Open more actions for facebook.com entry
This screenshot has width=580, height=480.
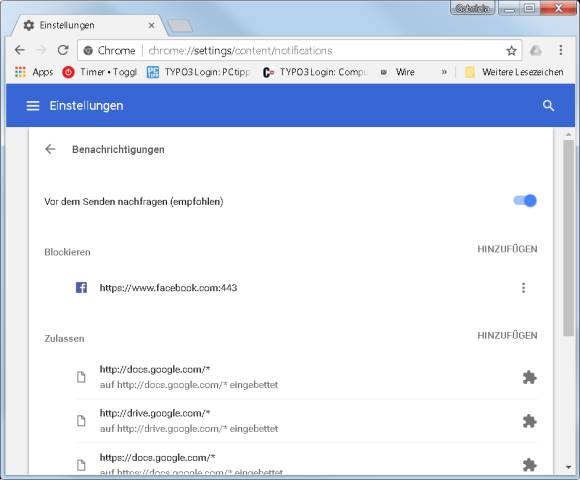[523, 288]
